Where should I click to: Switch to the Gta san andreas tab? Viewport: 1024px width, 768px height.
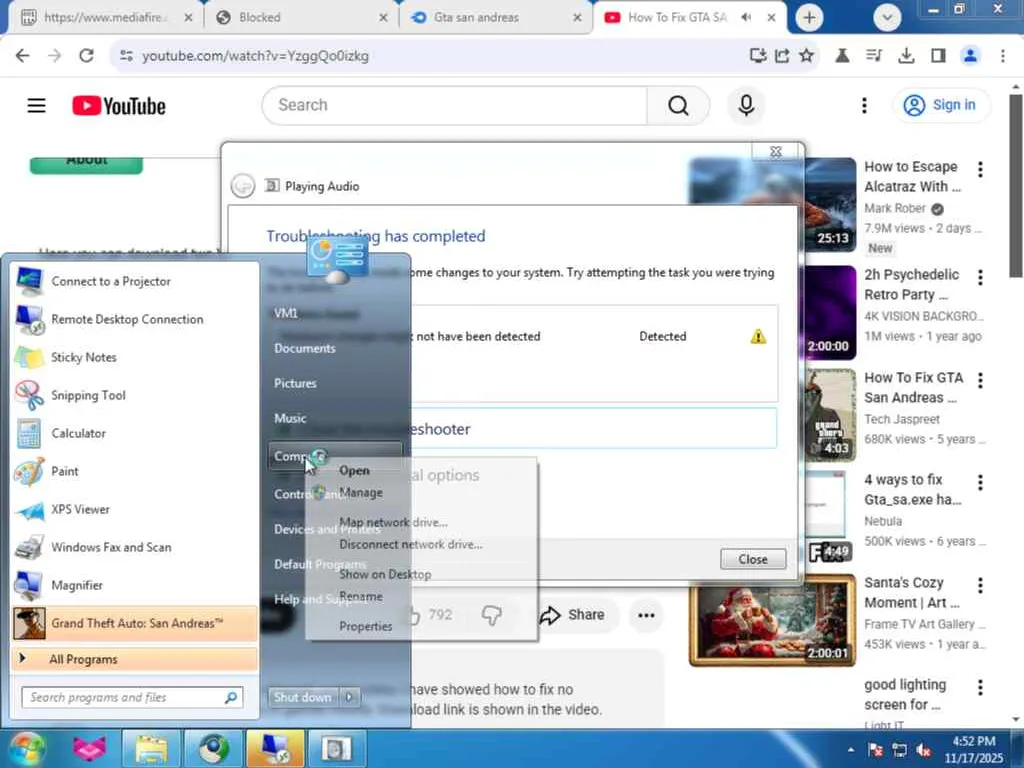pyautogui.click(x=495, y=18)
